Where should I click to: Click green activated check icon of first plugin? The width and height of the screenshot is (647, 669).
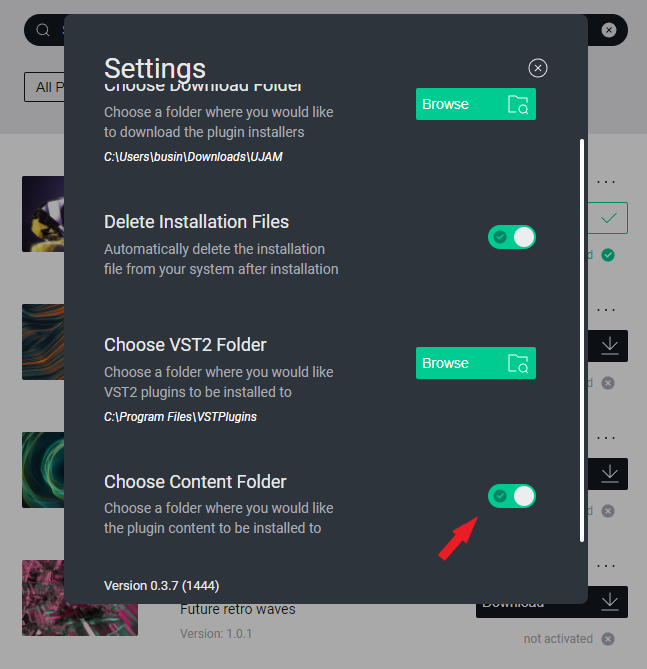click(x=608, y=255)
